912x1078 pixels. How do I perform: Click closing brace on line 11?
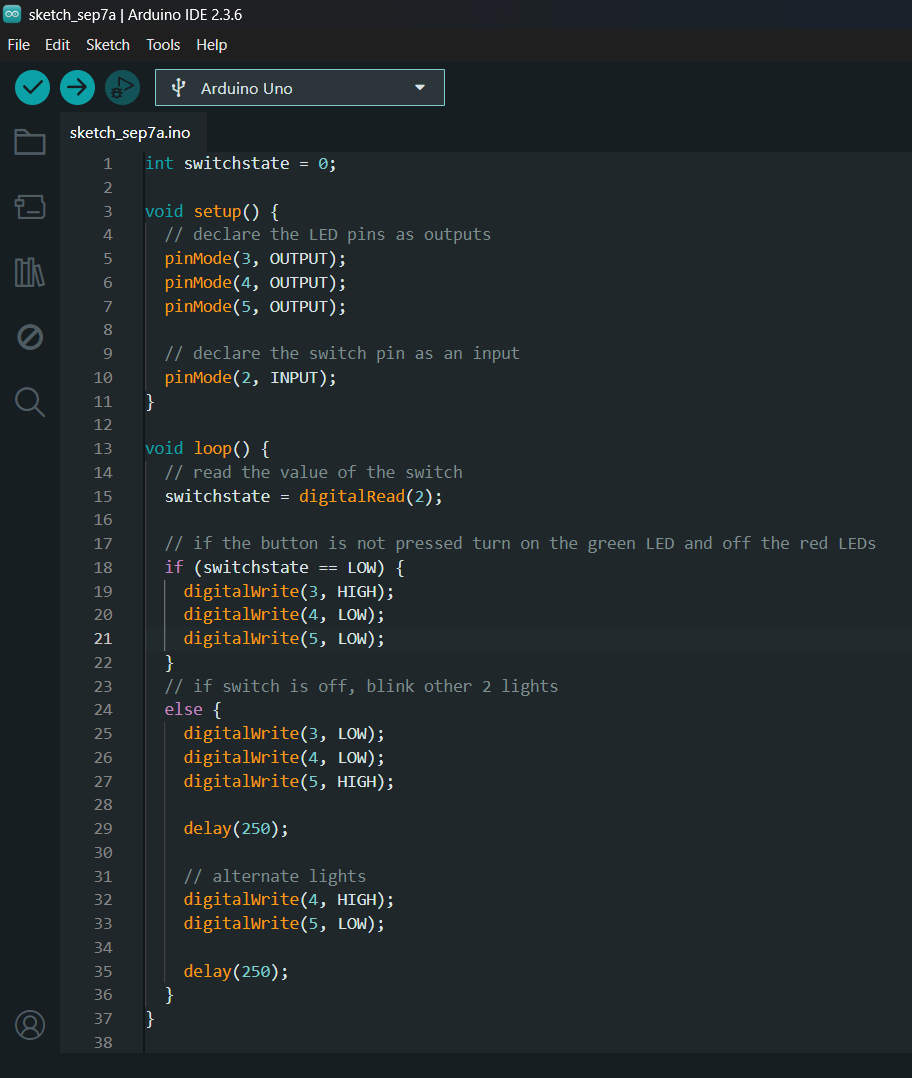point(150,402)
